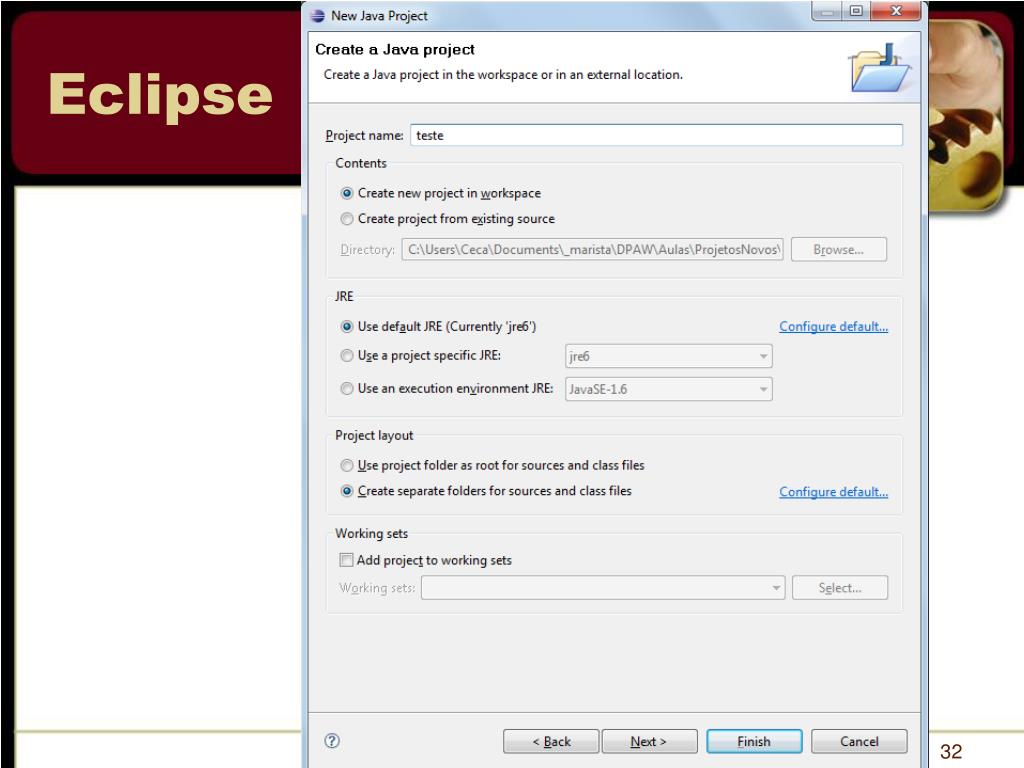Click the 'Create a Java project' heading
Image resolution: width=1024 pixels, height=768 pixels.
click(x=394, y=50)
